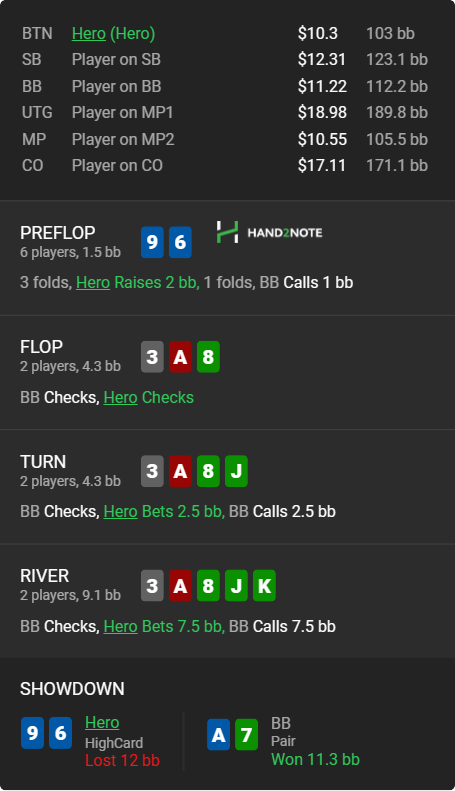The image size is (455, 791).
Task: Click the Won 11.3 bb result
Action: coord(315,759)
